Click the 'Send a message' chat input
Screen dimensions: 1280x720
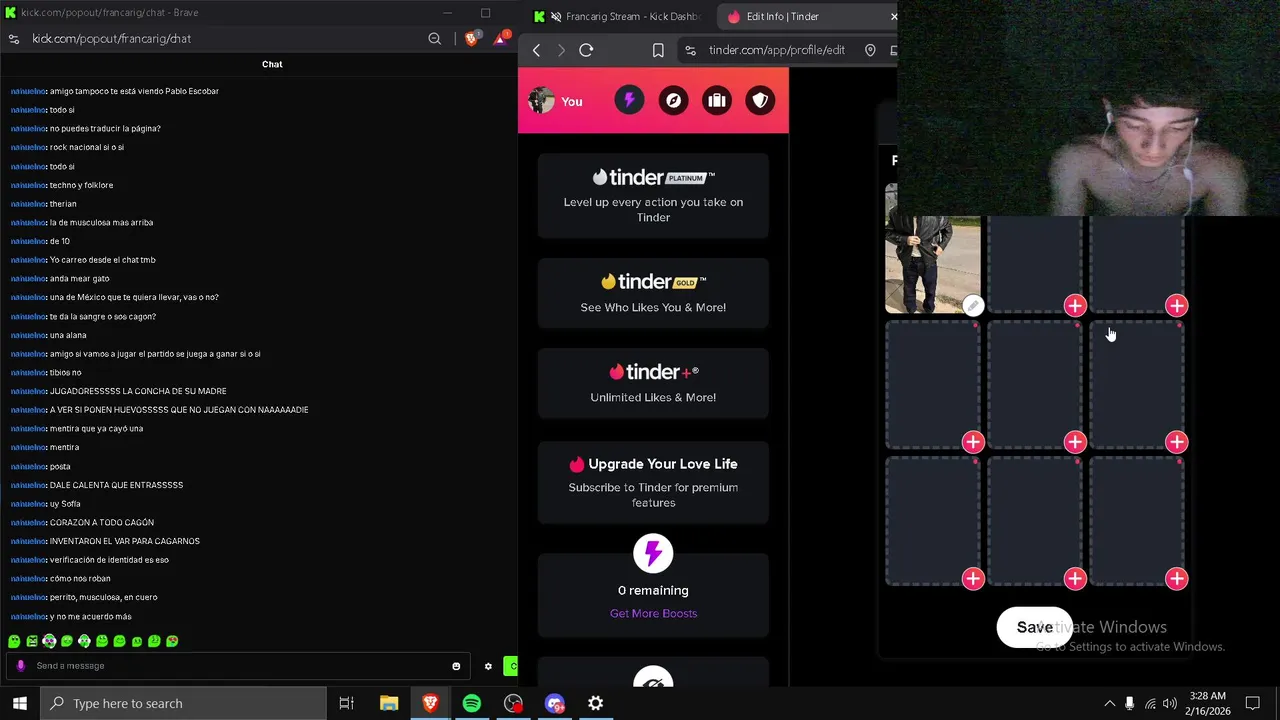coord(240,665)
